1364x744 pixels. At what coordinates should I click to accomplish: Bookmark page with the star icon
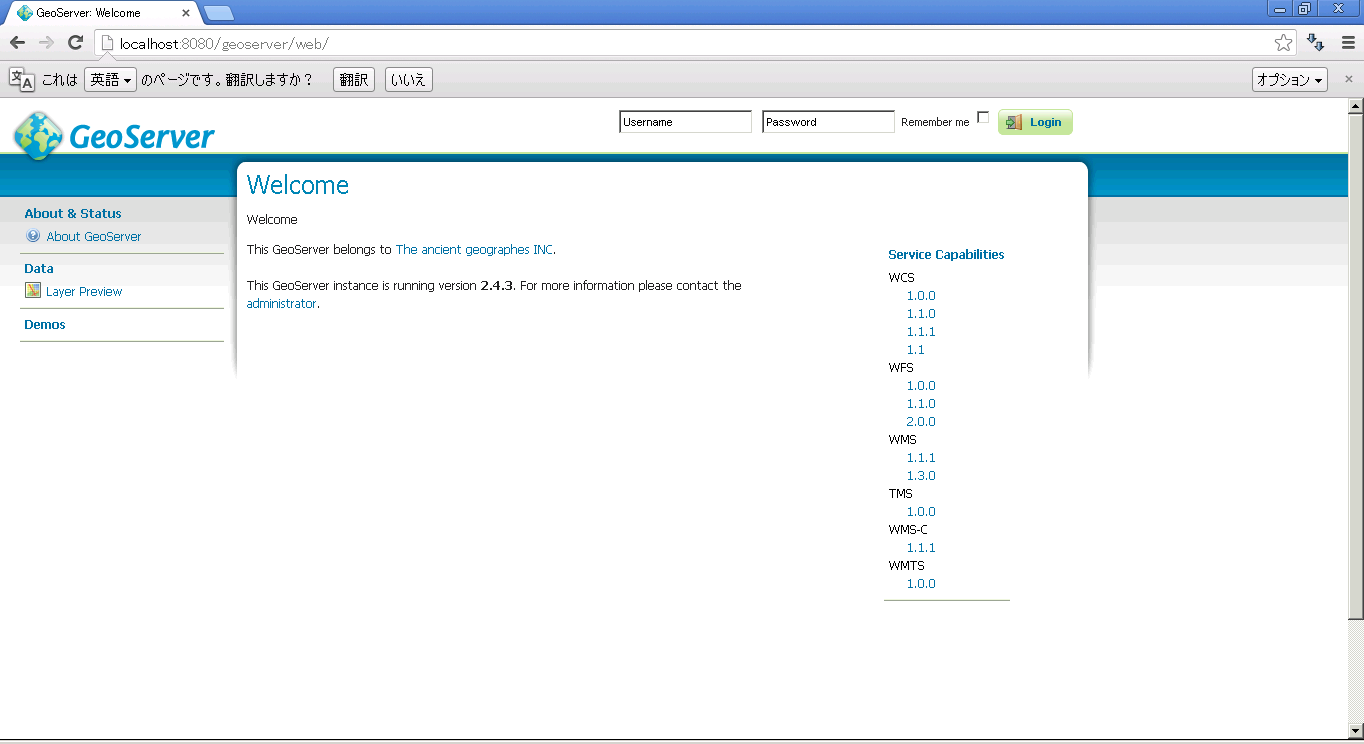click(1283, 43)
